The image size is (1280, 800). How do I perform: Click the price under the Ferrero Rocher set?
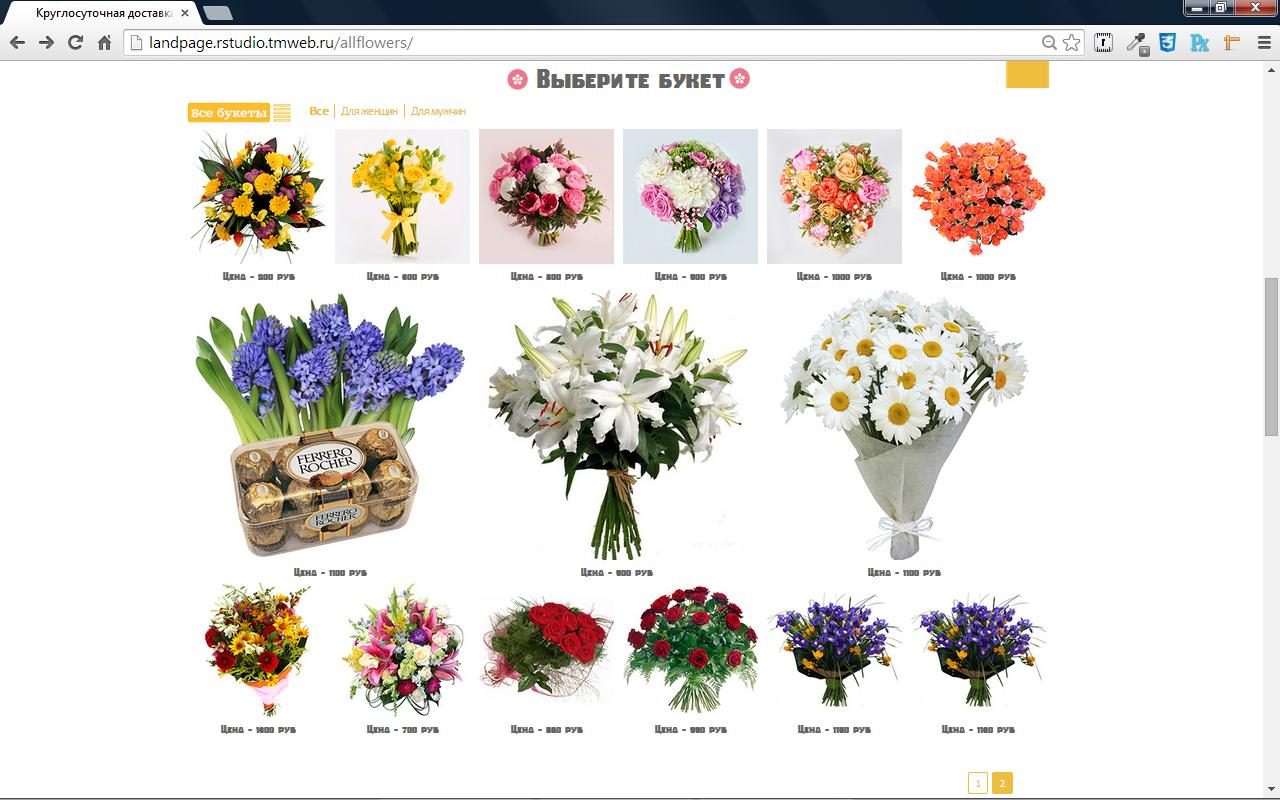[x=330, y=573]
